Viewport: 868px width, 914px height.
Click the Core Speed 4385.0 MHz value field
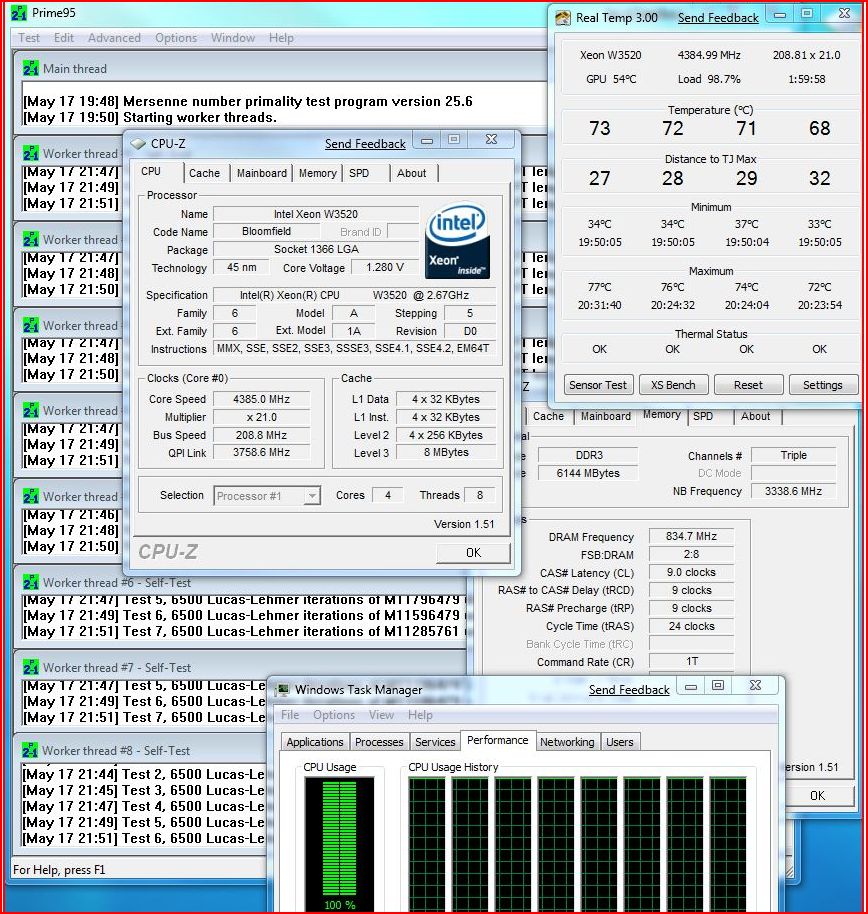261,399
